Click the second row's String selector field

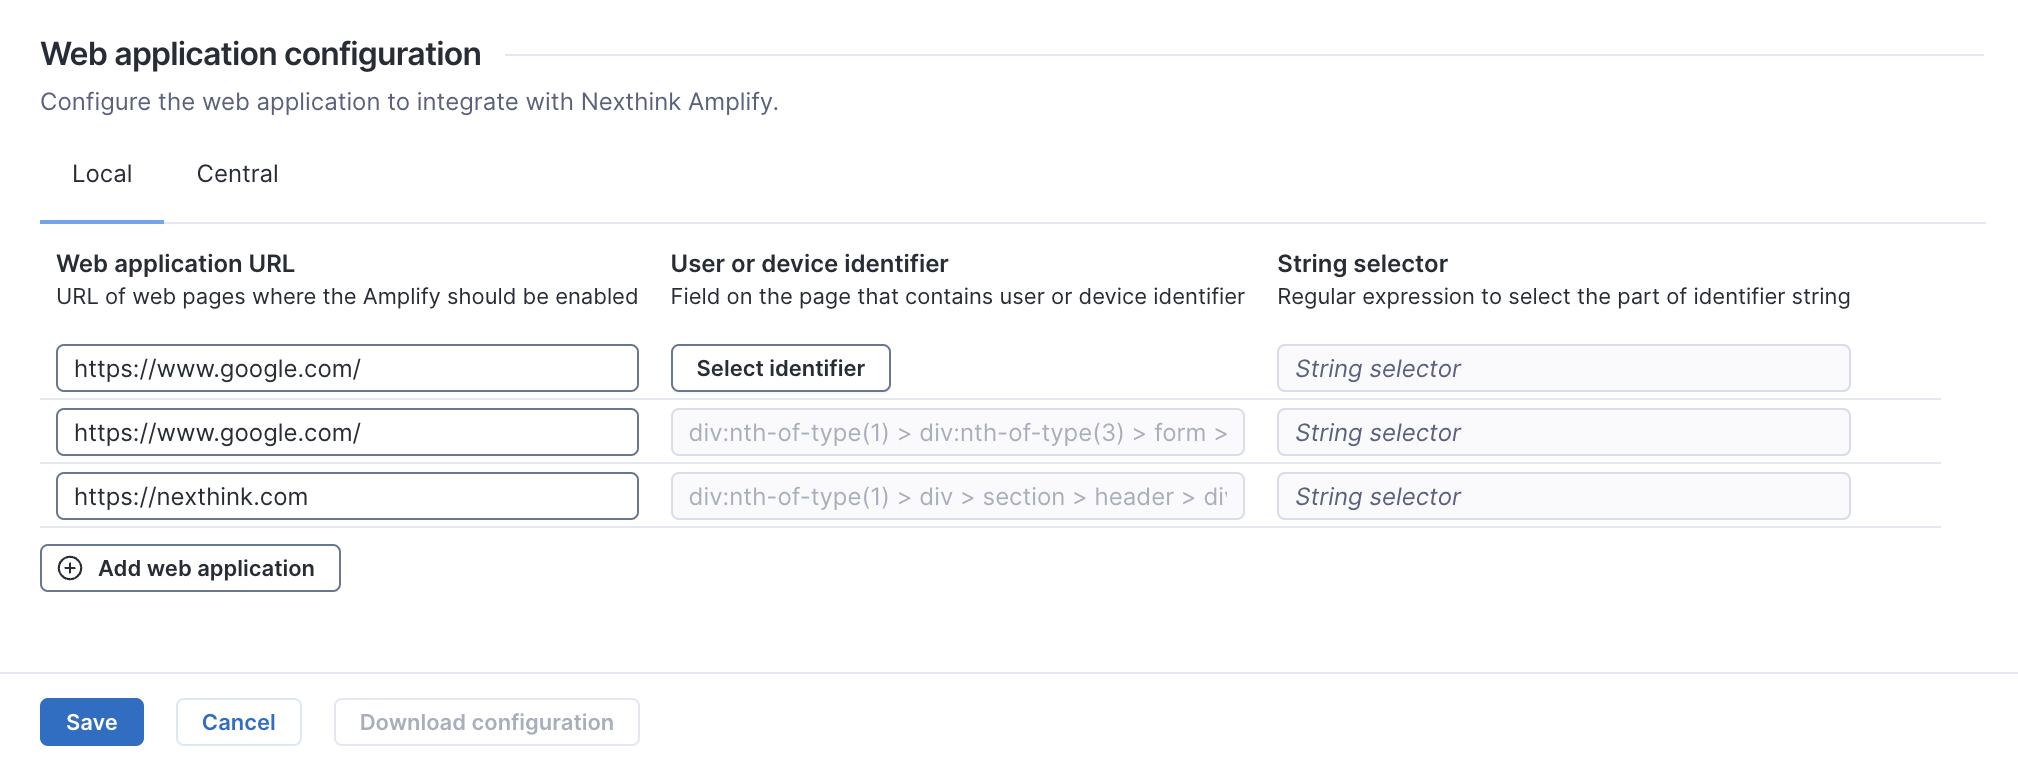point(1562,432)
